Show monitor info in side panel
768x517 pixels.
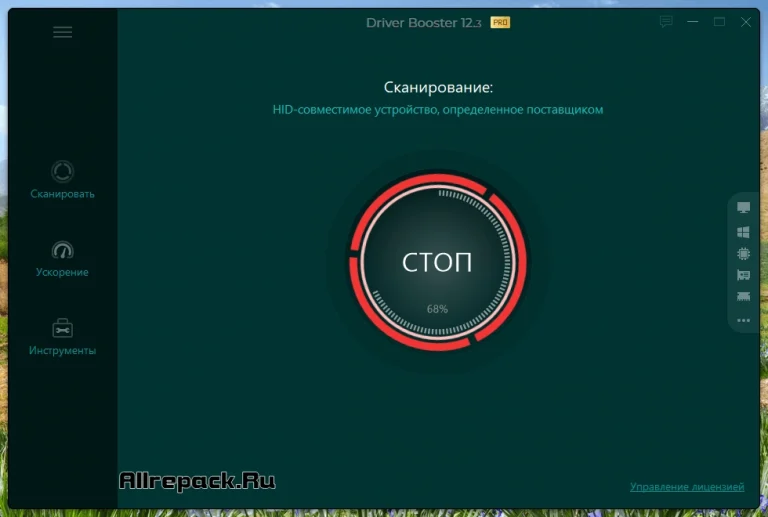click(744, 208)
